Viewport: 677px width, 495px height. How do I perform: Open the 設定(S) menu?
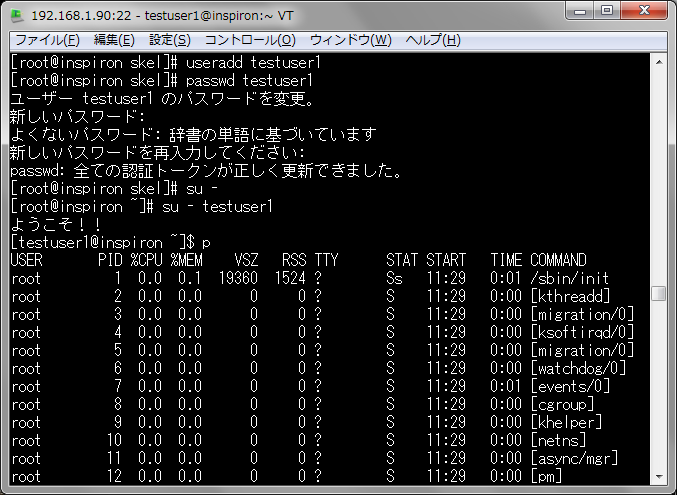pos(170,40)
